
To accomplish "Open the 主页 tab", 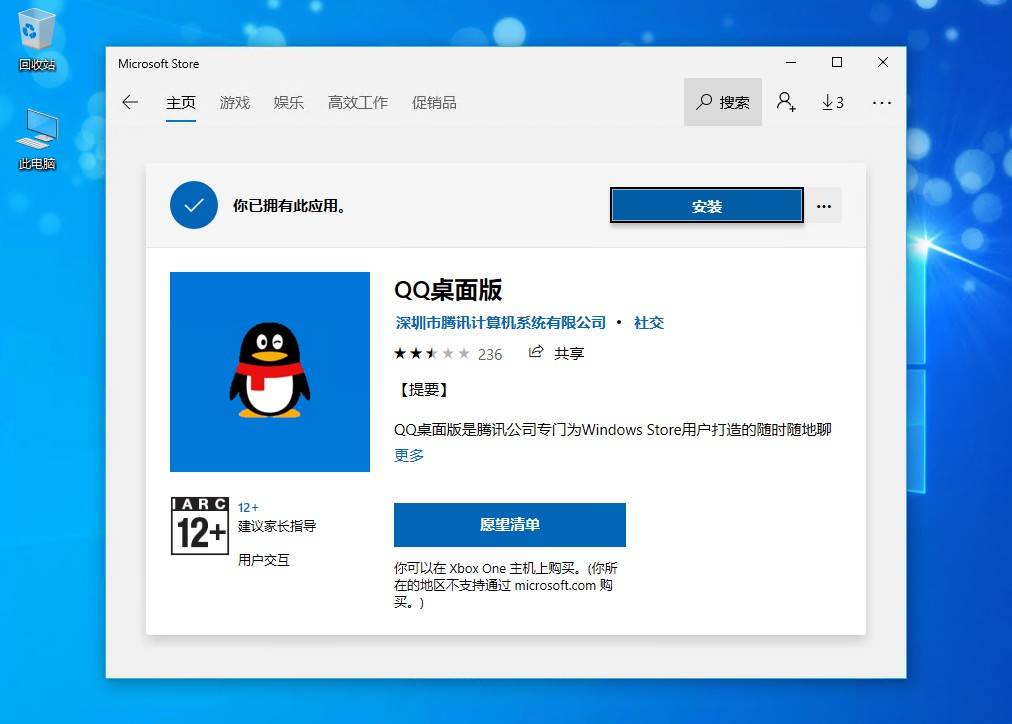I will pyautogui.click(x=181, y=103).
